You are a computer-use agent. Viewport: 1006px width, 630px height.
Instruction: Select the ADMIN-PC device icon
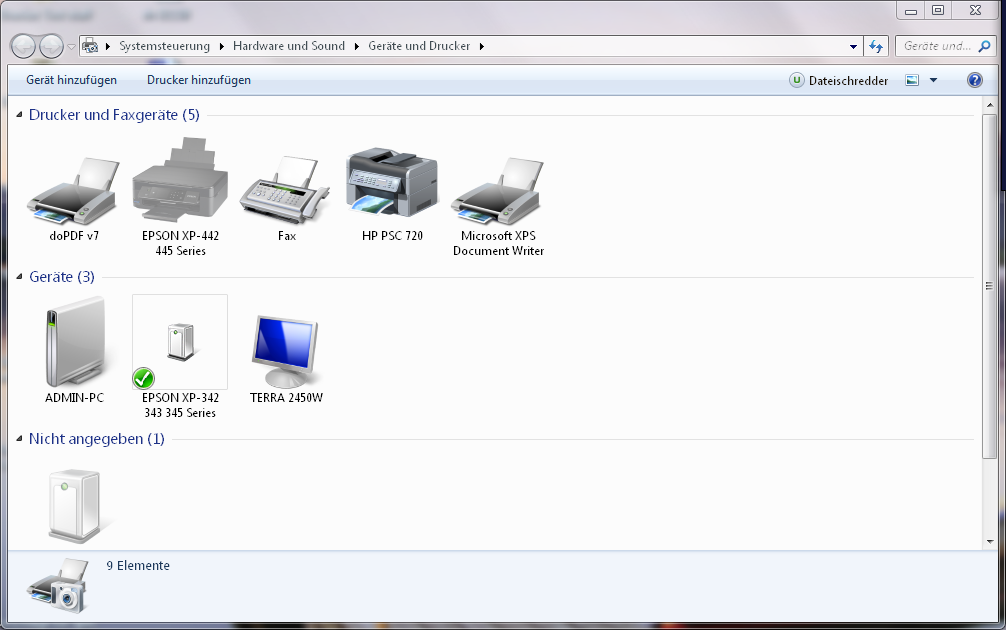pyautogui.click(x=74, y=342)
